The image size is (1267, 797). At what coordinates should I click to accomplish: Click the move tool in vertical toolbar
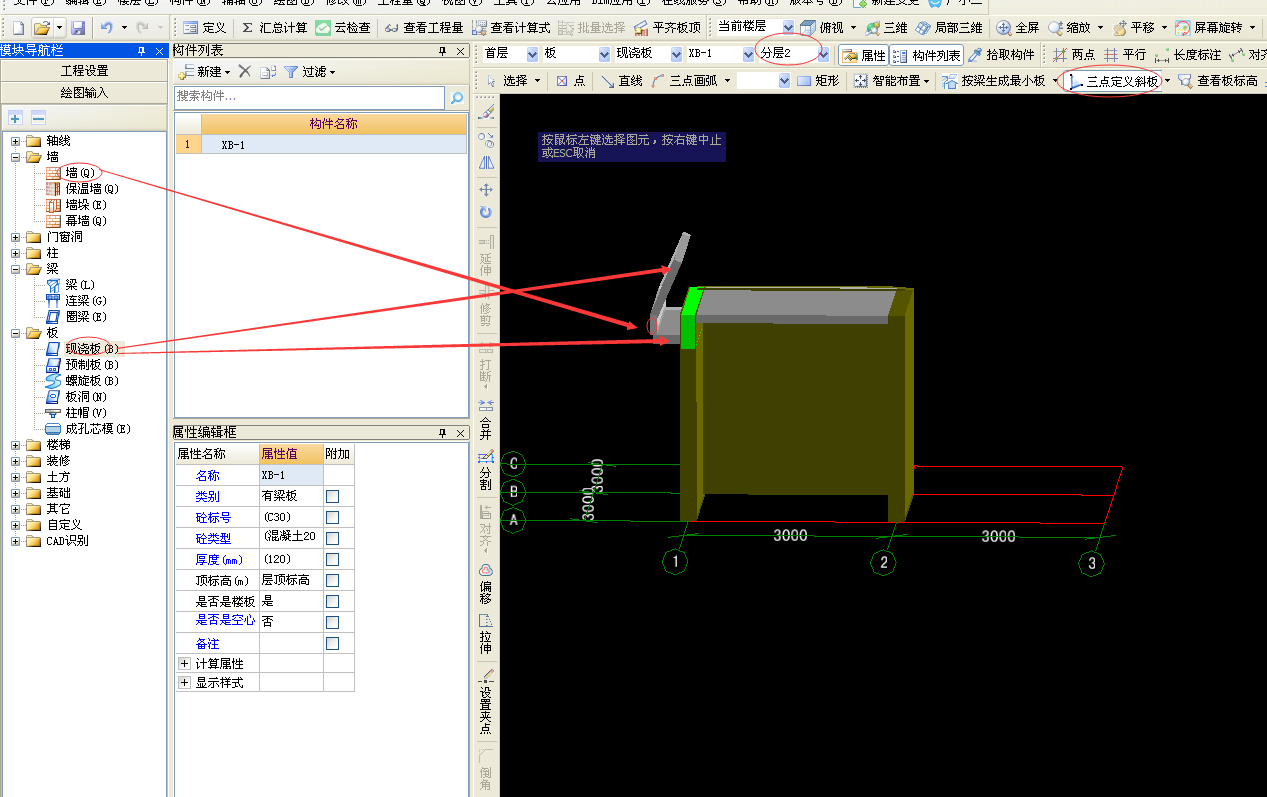pyautogui.click(x=486, y=189)
